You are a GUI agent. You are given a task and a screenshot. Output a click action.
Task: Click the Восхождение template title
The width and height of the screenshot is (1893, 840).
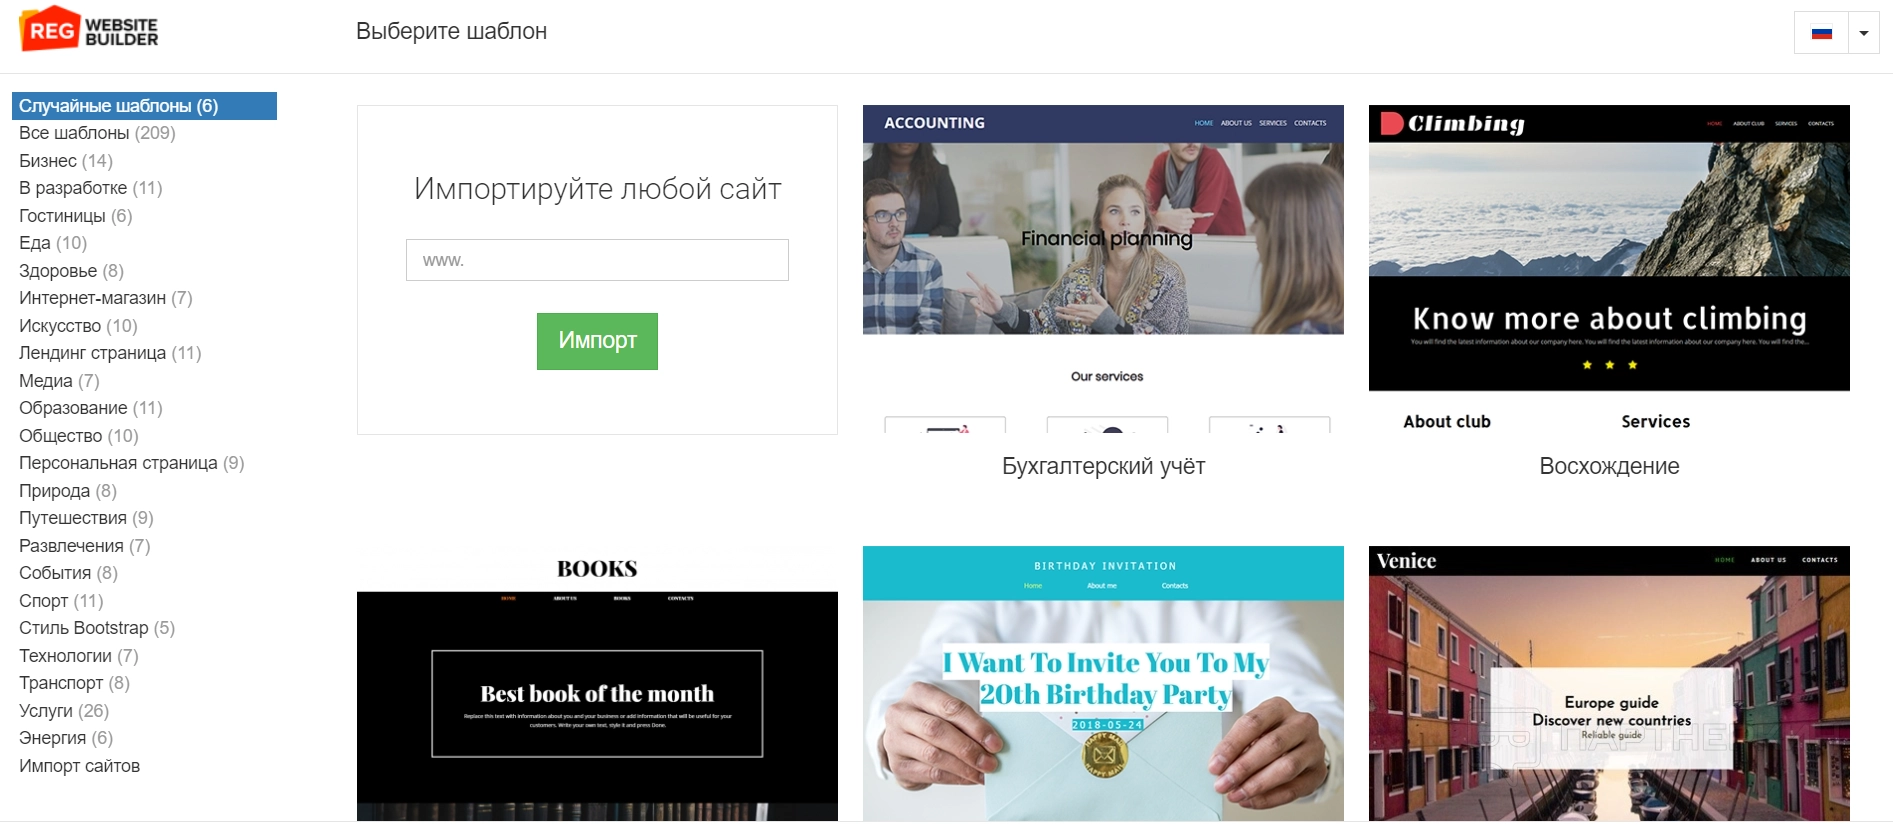(x=1609, y=466)
